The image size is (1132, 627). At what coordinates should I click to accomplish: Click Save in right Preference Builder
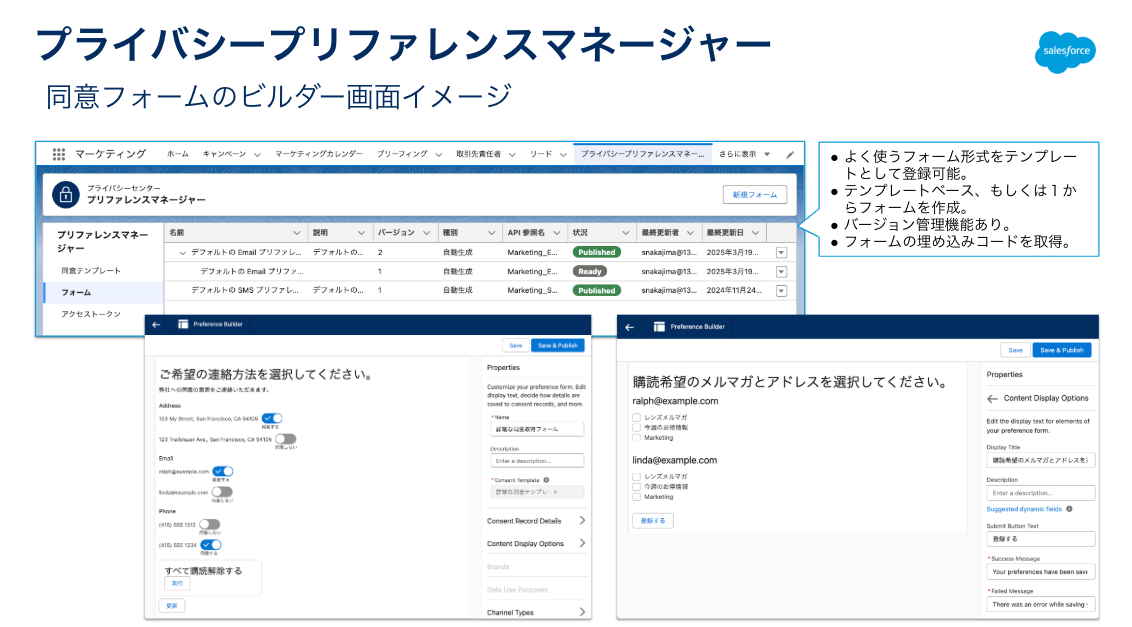(x=1015, y=350)
